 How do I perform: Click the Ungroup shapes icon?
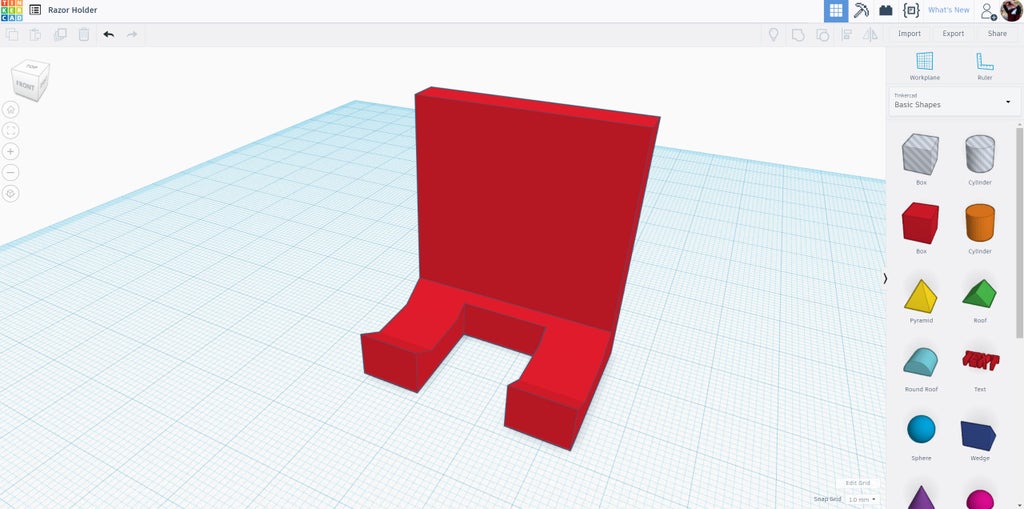[822, 34]
